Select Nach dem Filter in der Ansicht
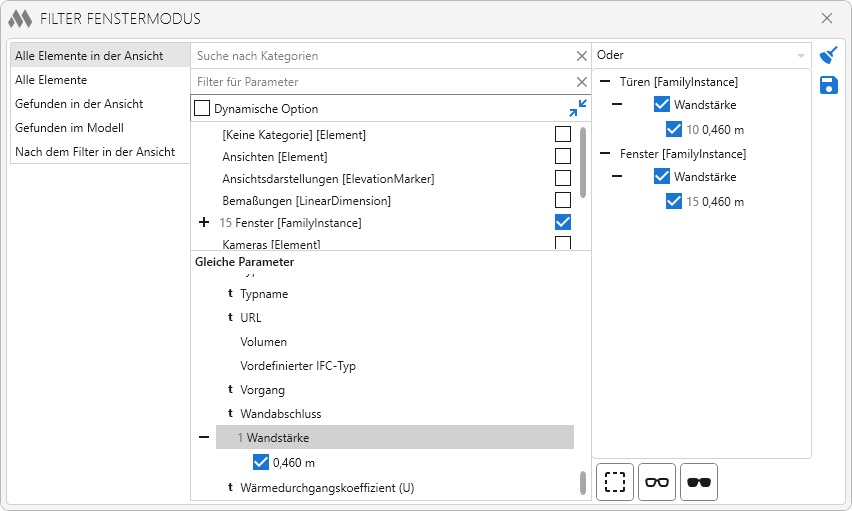 point(95,152)
